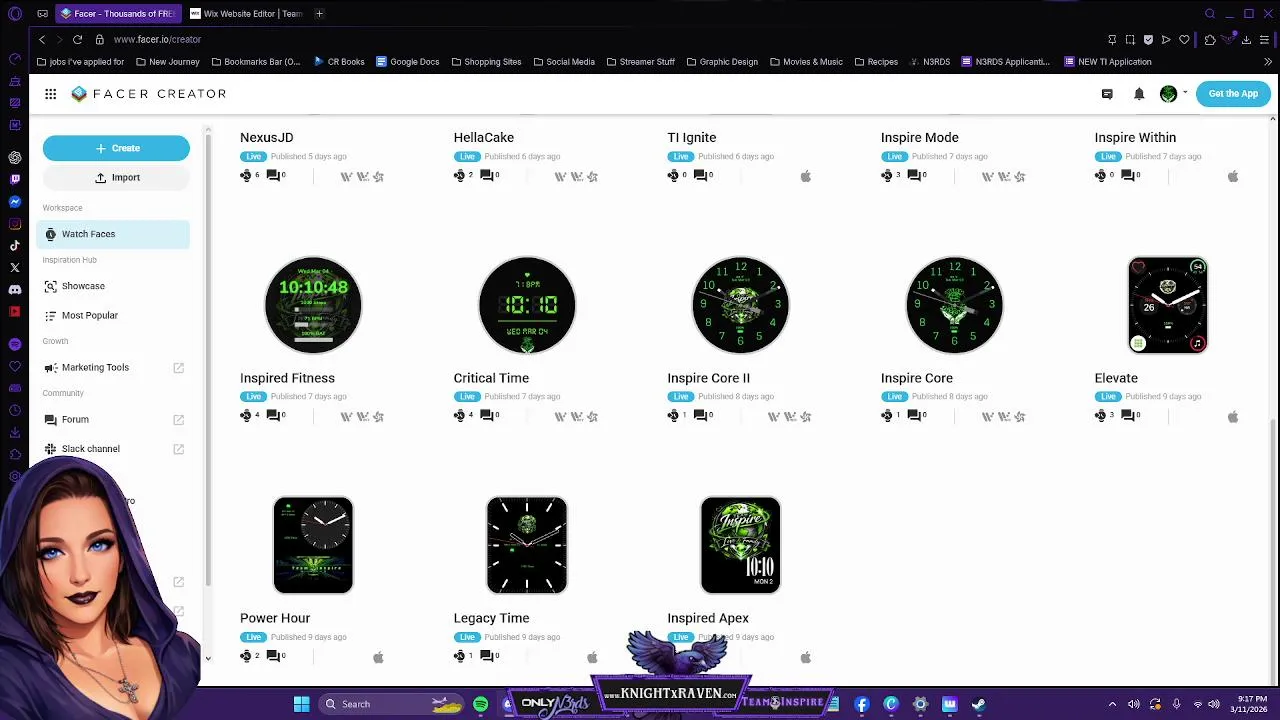
Task: Click the Apple icon under TI Ignite
Action: [x=806, y=176]
